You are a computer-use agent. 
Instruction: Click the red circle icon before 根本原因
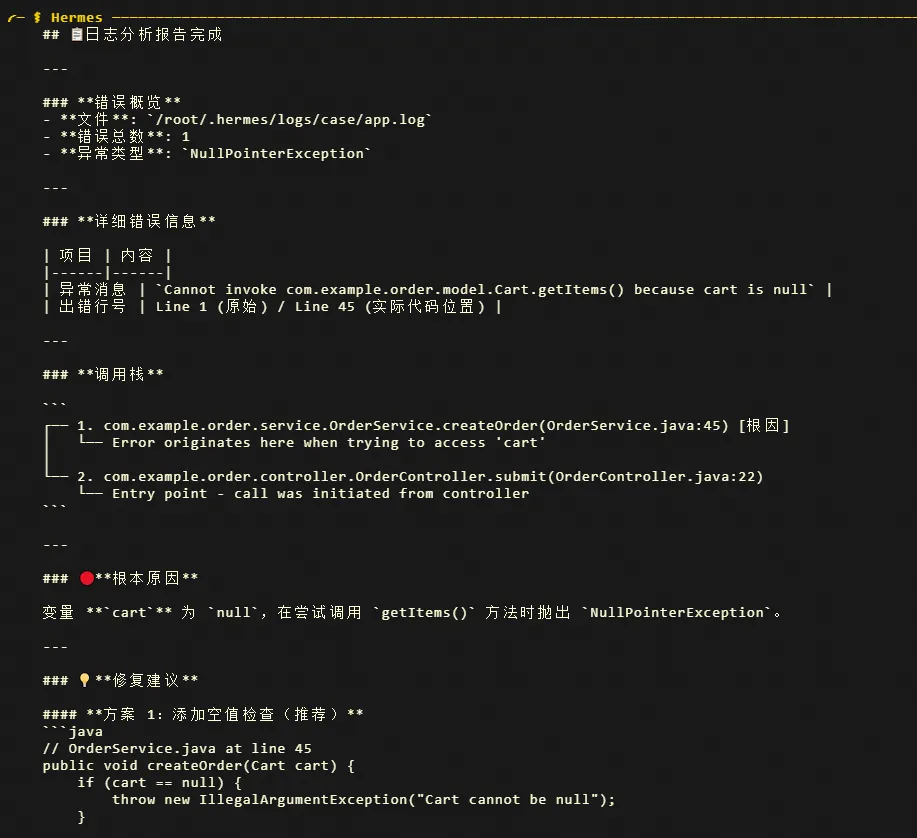(86, 579)
